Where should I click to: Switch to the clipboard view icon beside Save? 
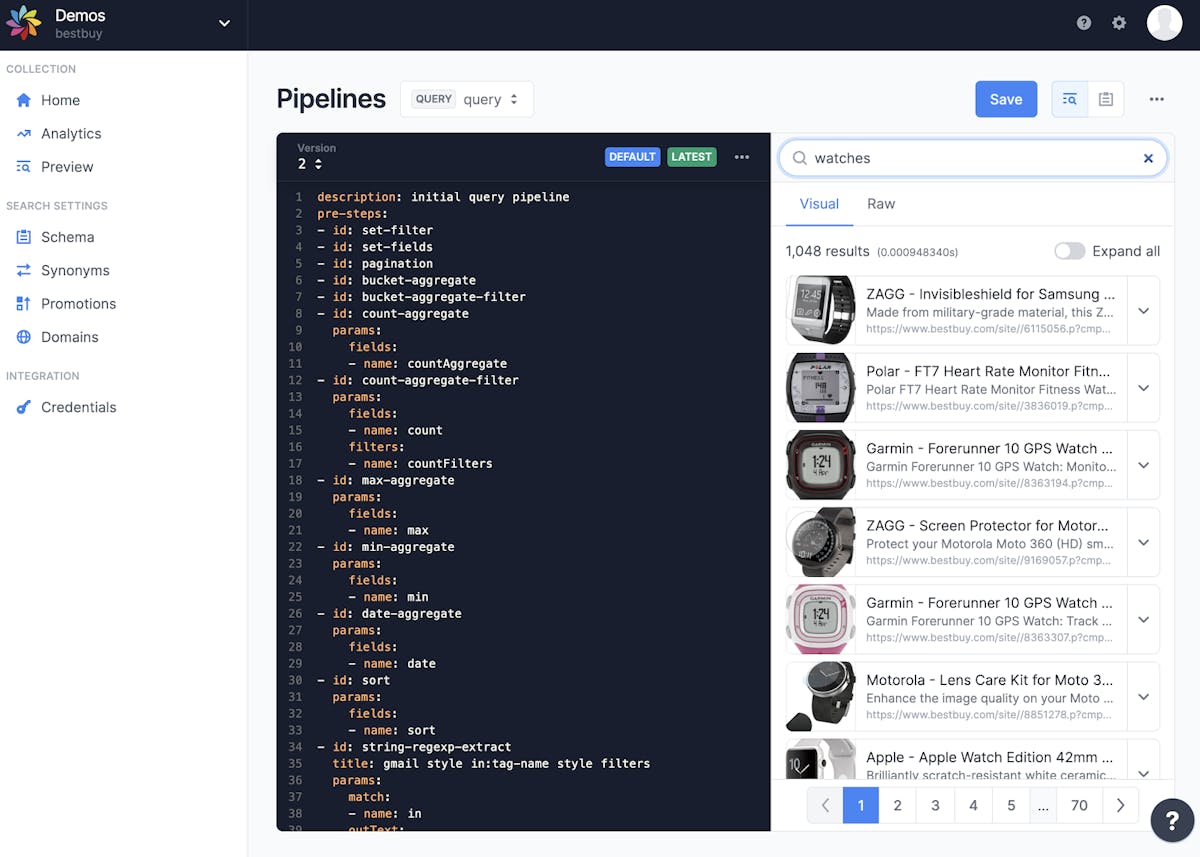[x=1106, y=99]
